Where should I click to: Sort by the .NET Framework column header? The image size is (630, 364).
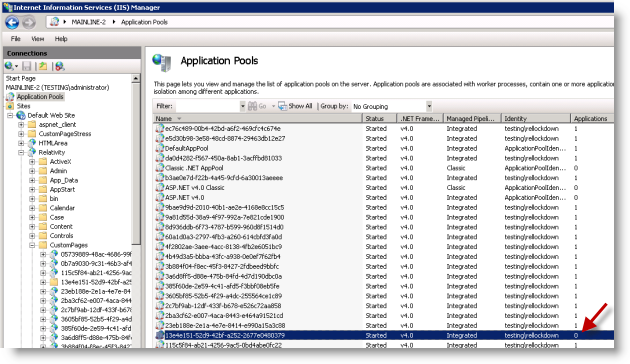point(420,119)
